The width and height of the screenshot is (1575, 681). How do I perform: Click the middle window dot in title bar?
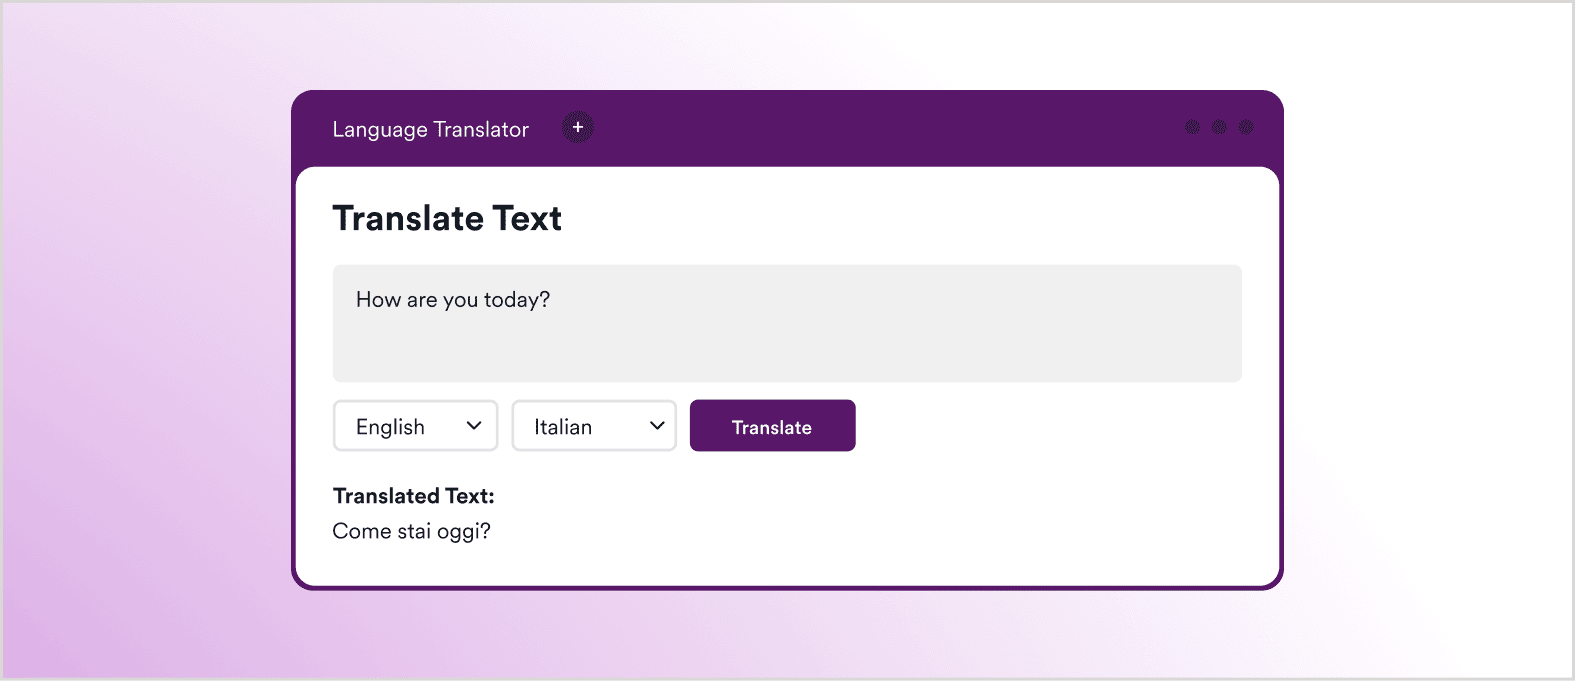tap(1219, 127)
